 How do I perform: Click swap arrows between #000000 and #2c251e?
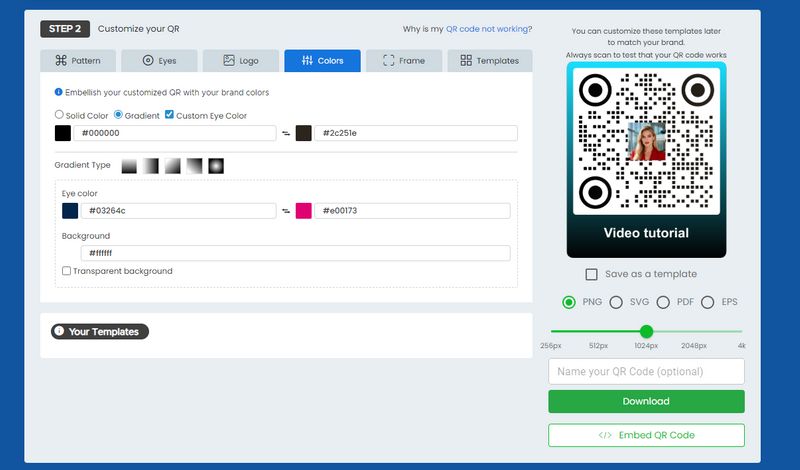click(286, 133)
